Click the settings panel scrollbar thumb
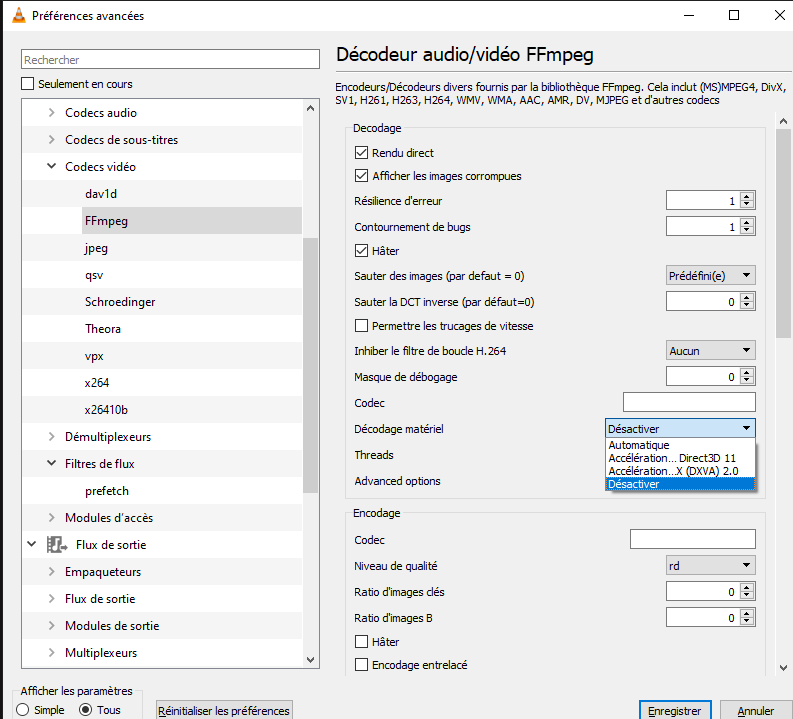The width and height of the screenshot is (793, 719). 783,233
